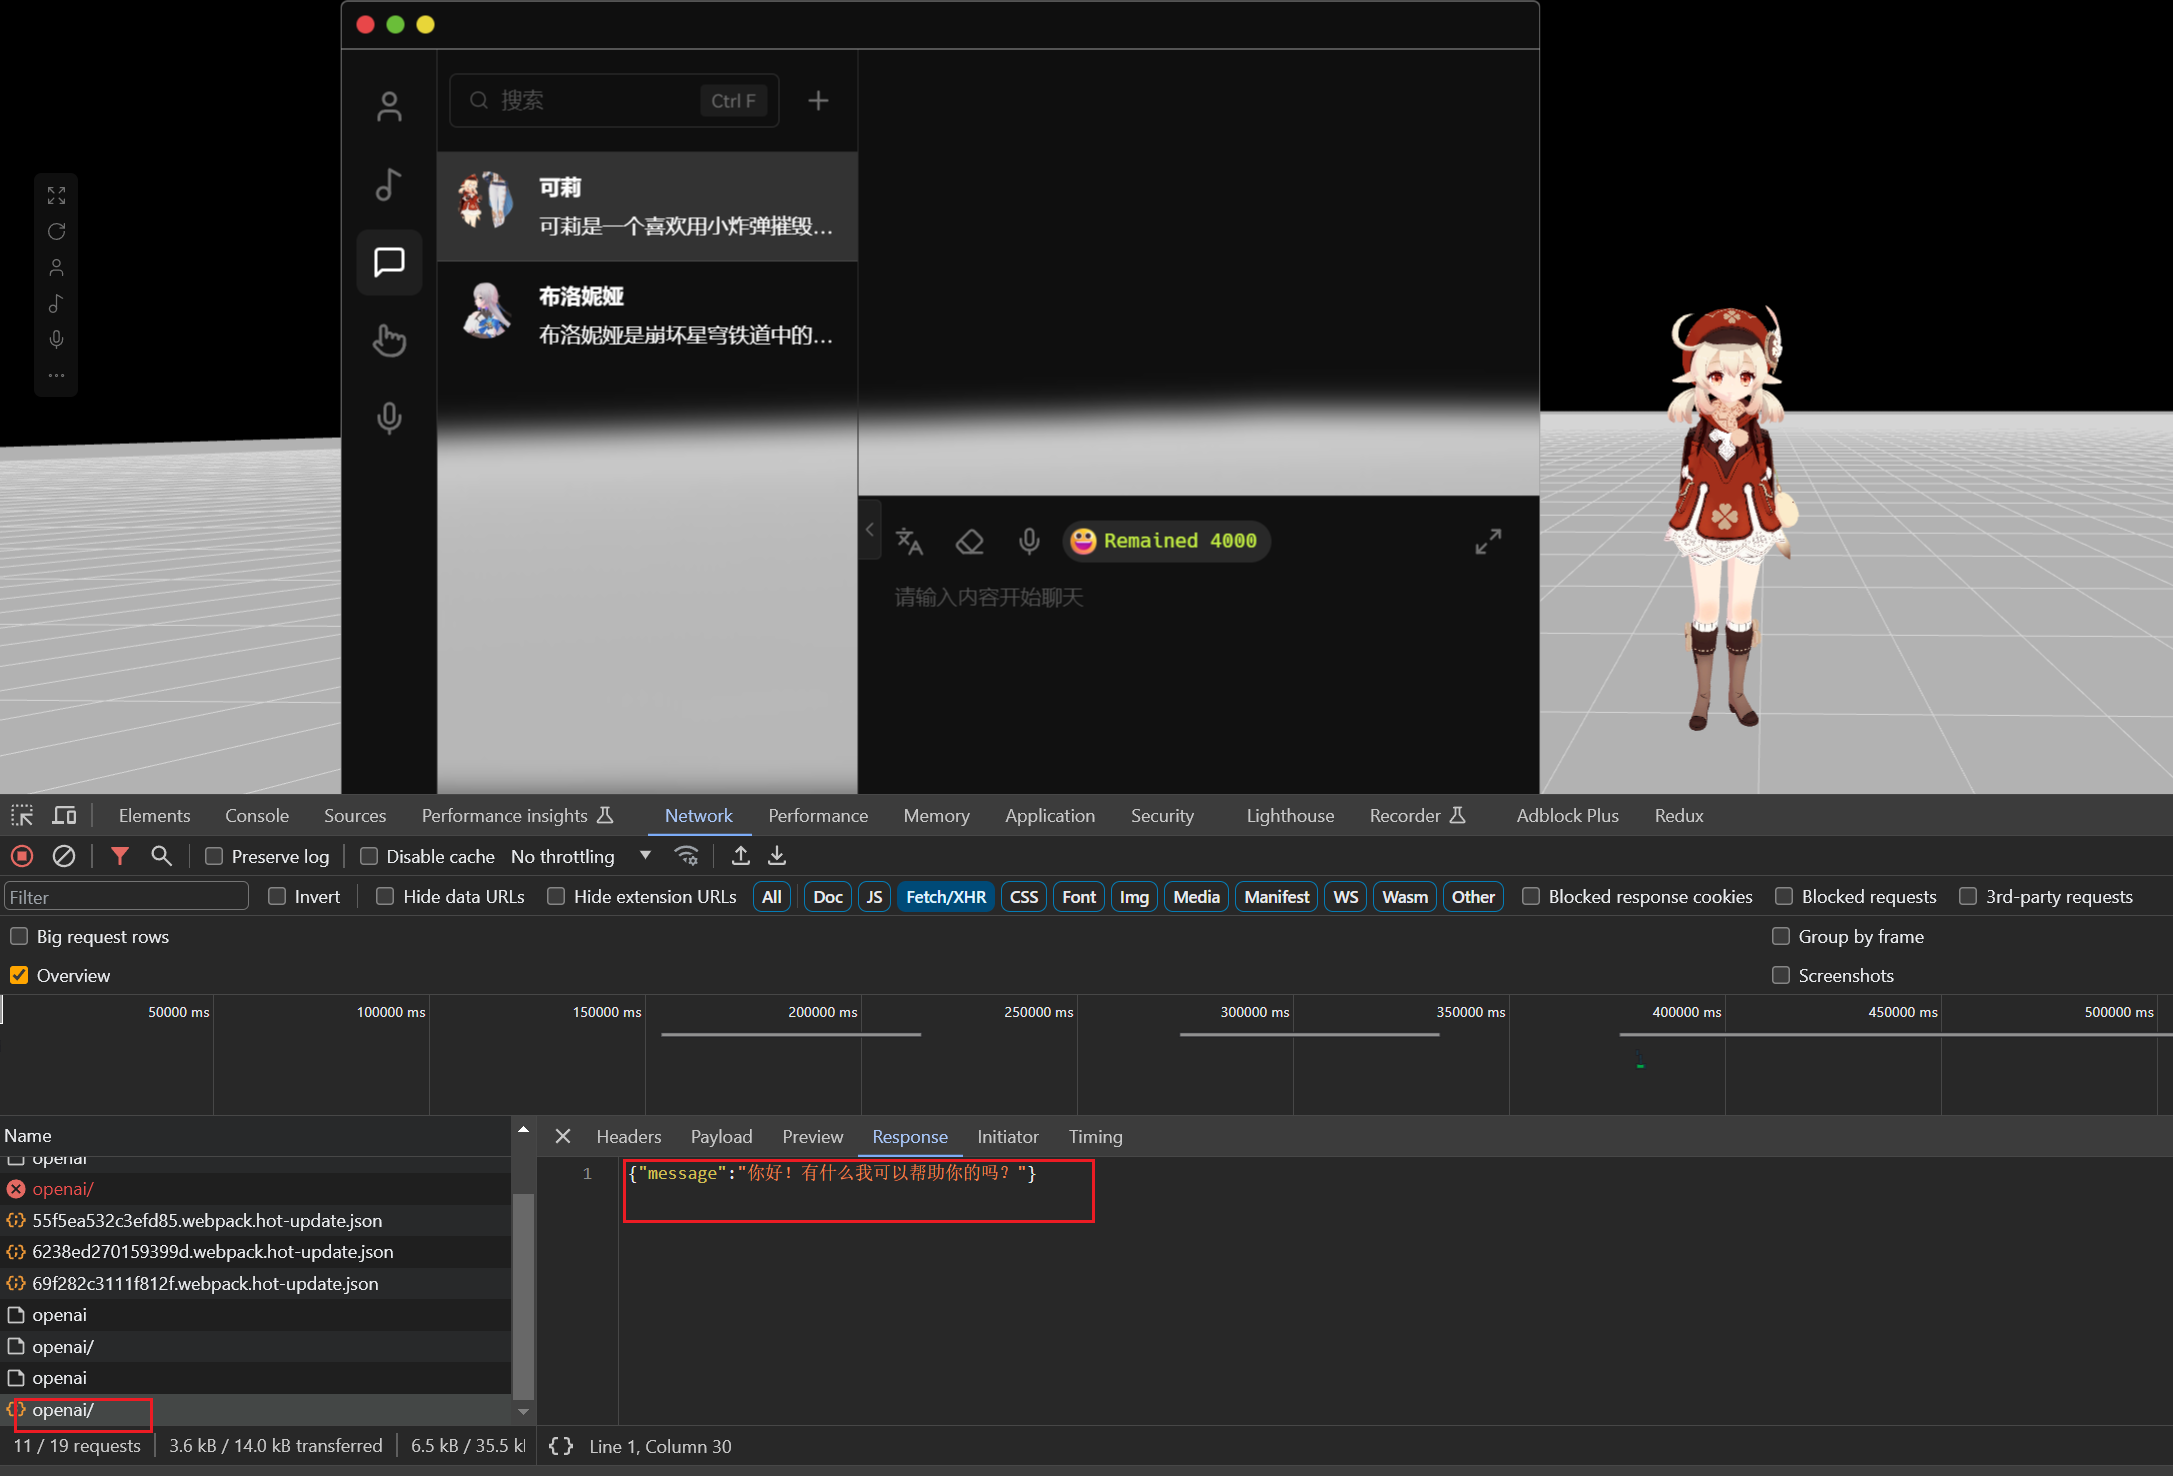Click the network Filter input field

126,897
